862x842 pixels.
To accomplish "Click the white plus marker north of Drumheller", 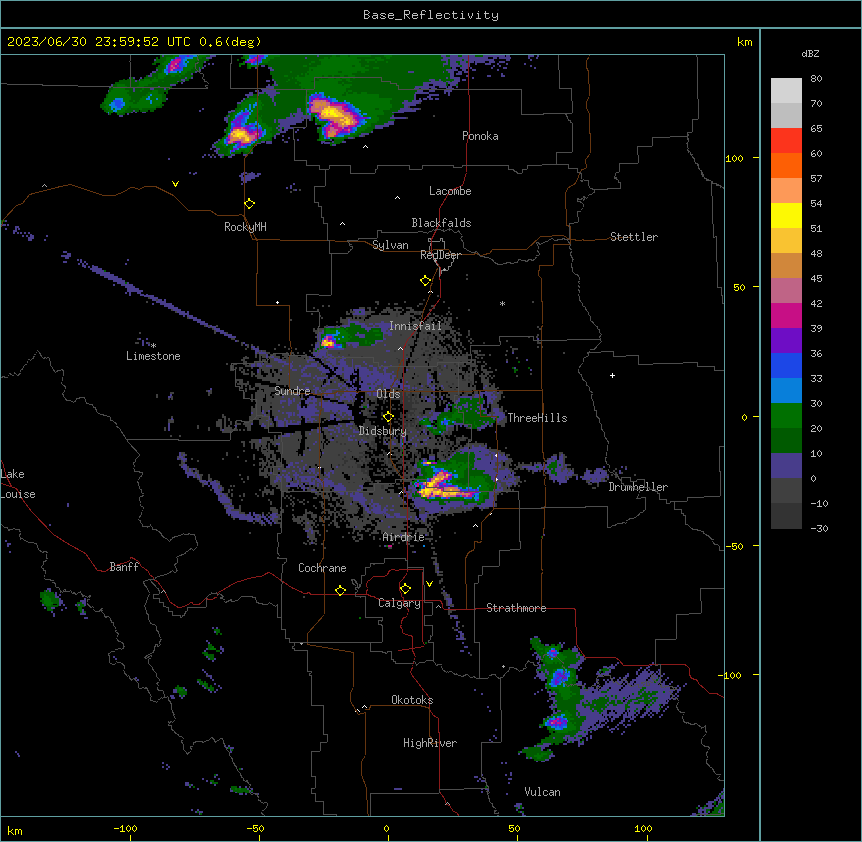I will click(x=612, y=375).
